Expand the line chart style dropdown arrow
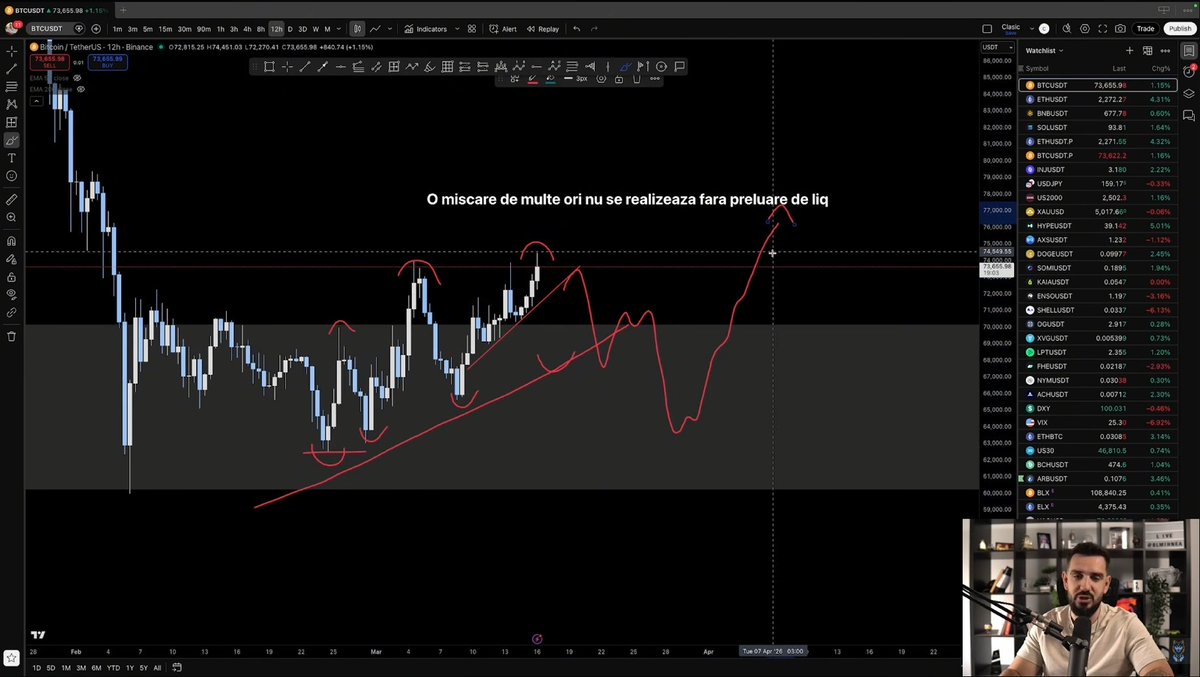Image resolution: width=1200 pixels, height=677 pixels. click(389, 29)
